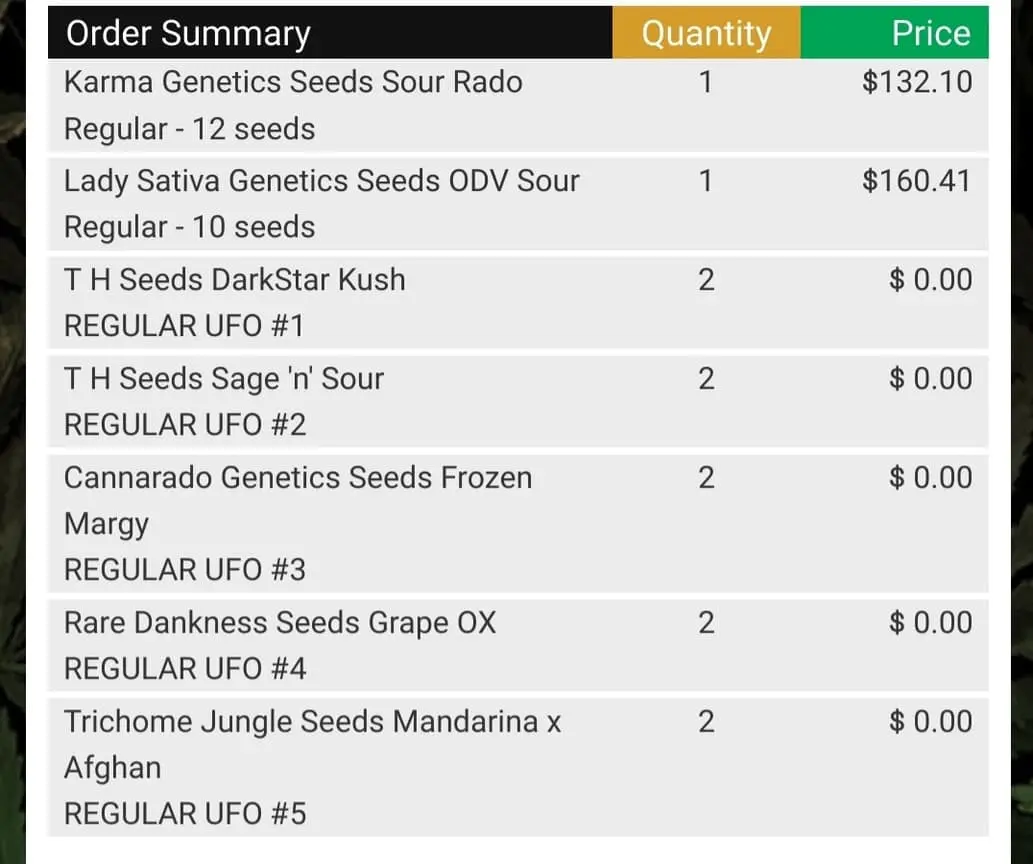Click the Order Summary header
Screen dimensions: 1033x864
(x=188, y=33)
